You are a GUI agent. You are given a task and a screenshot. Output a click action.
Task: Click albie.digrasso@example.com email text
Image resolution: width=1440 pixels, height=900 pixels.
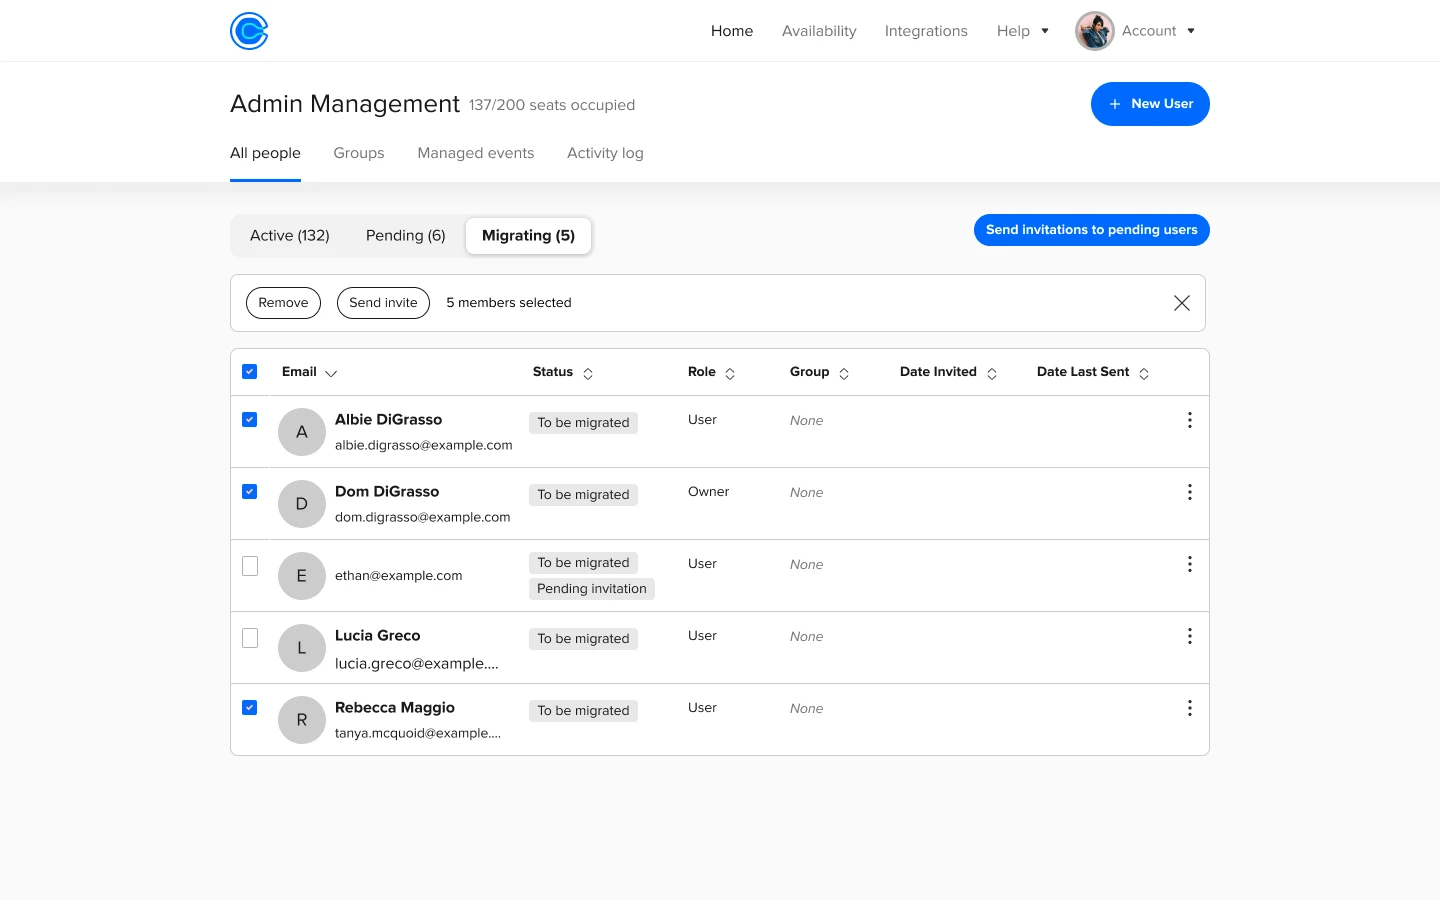click(x=424, y=446)
